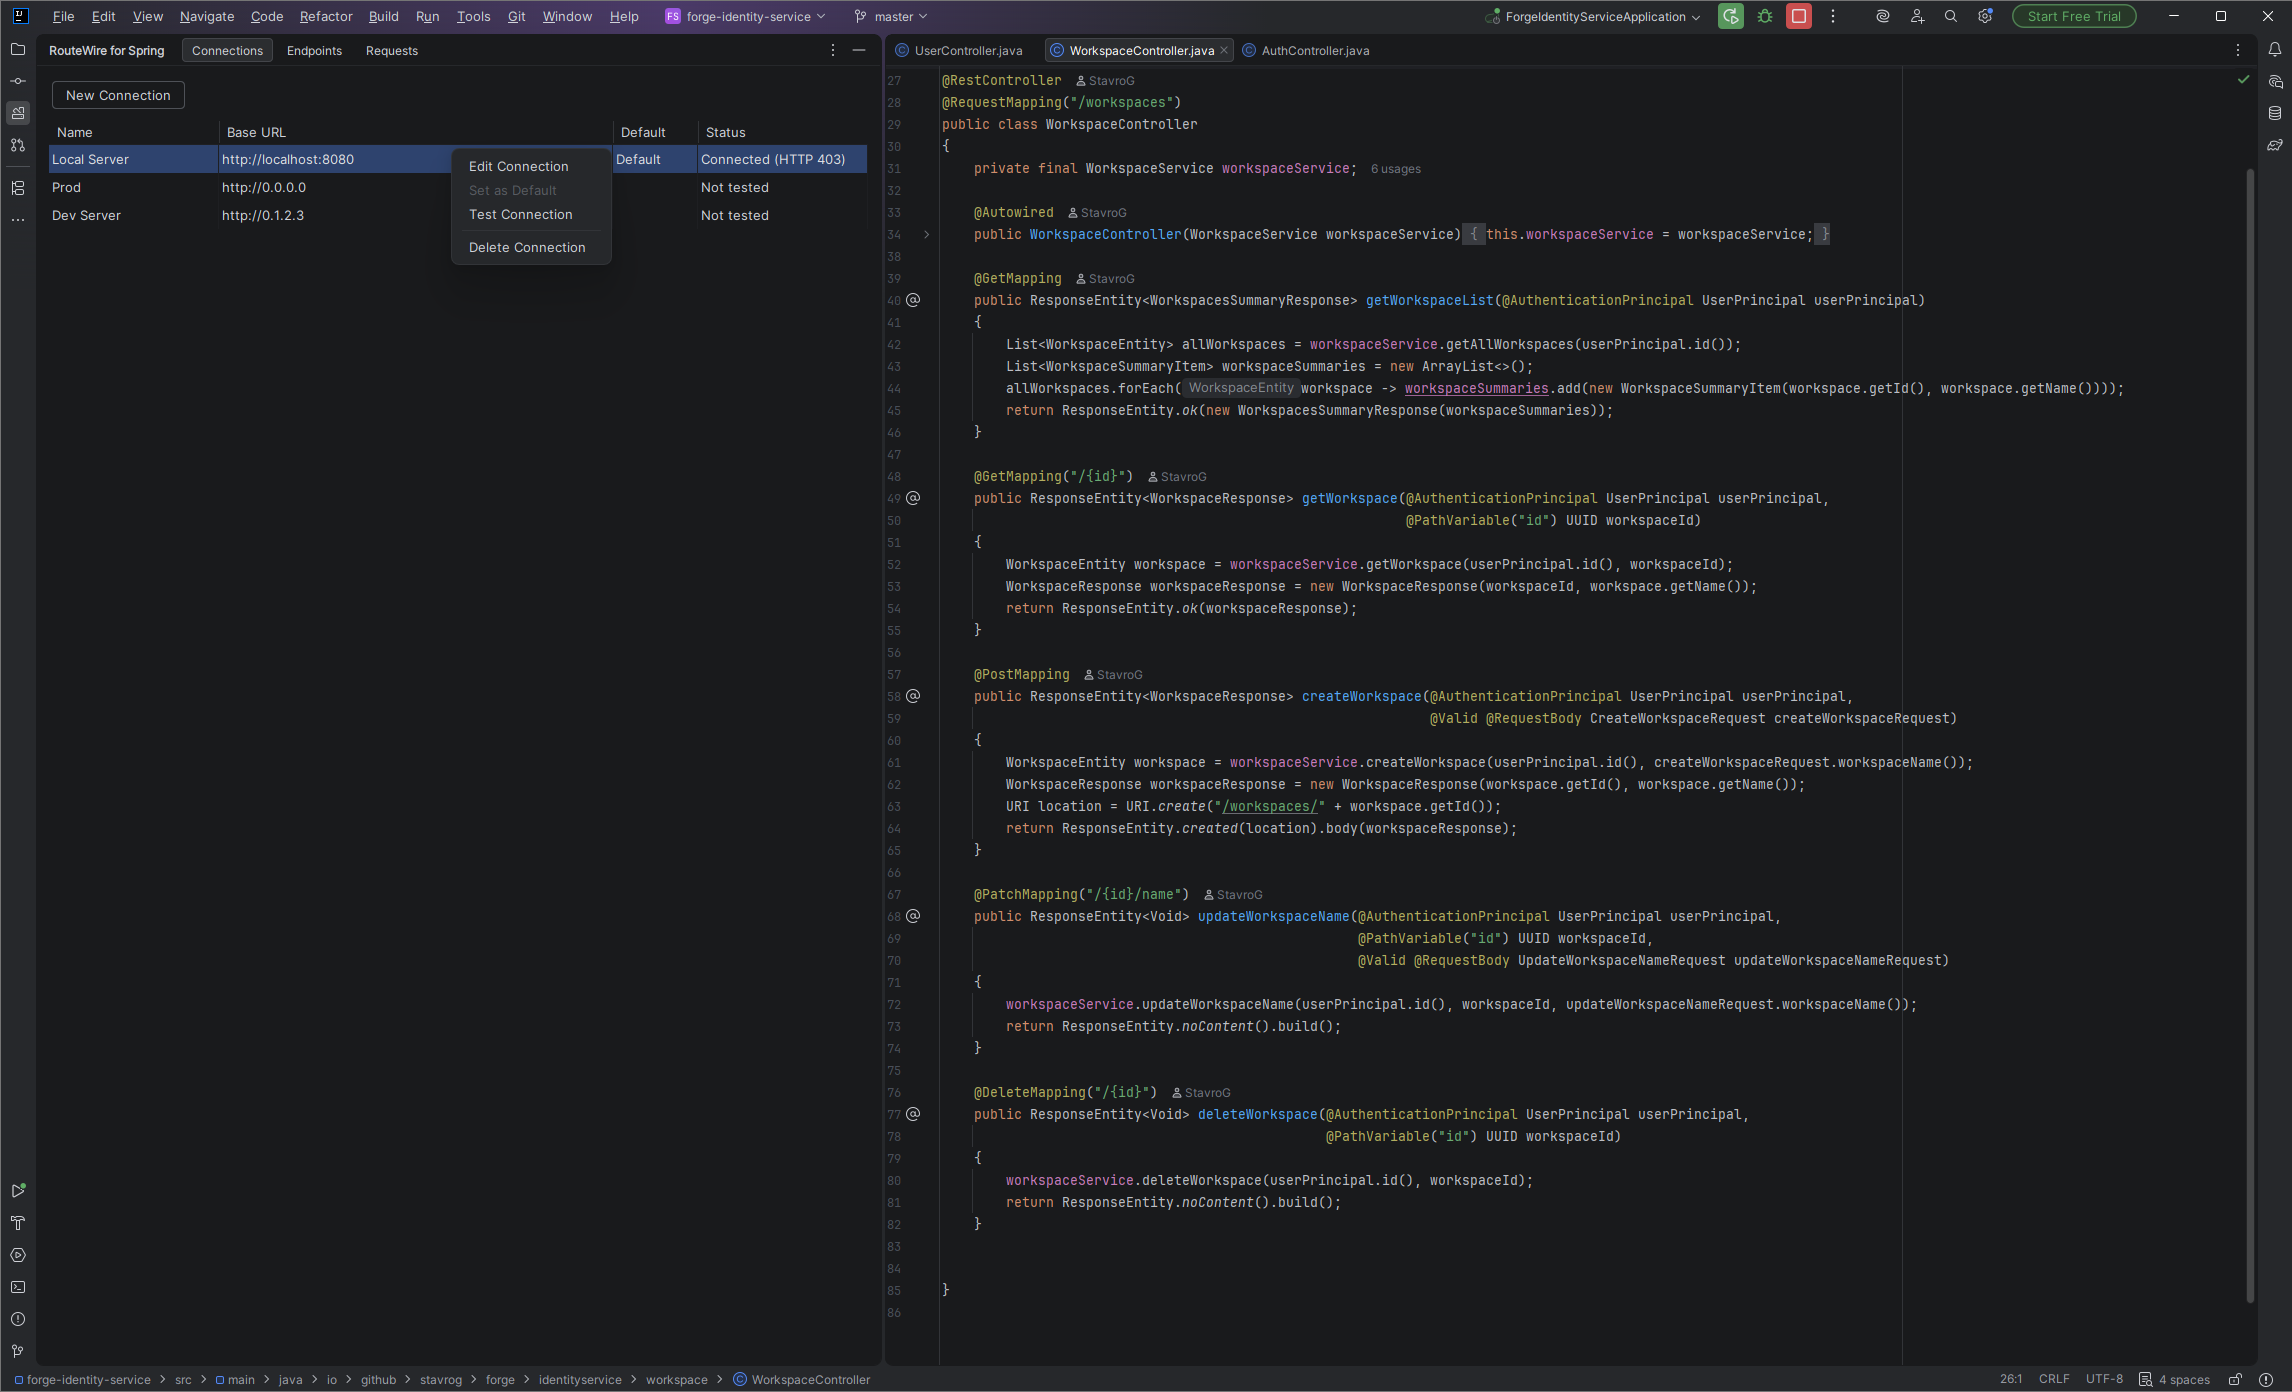Image resolution: width=2292 pixels, height=1392 pixels.
Task: Open the Gradle elephant tool window
Action: [x=2275, y=145]
